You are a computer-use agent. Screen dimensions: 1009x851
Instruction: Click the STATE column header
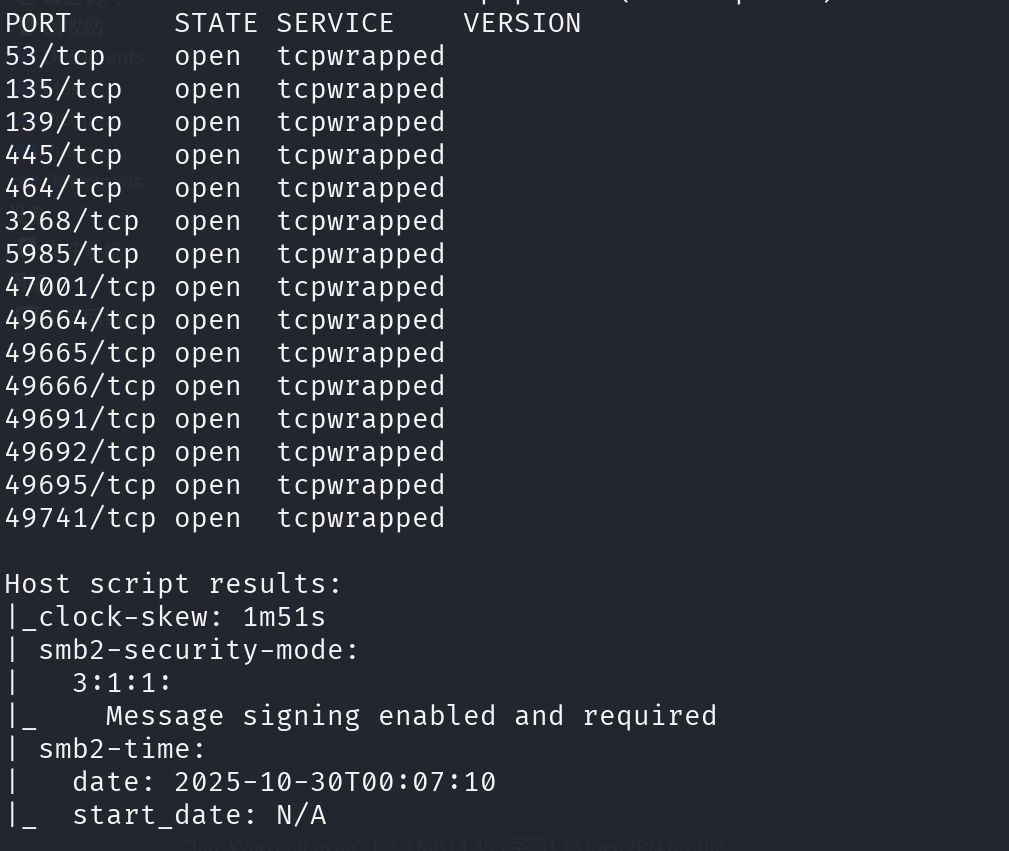pyautogui.click(x=216, y=23)
